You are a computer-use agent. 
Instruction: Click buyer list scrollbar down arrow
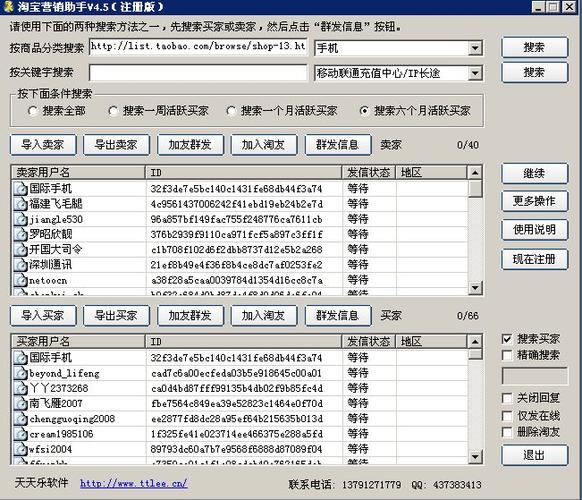[475, 457]
